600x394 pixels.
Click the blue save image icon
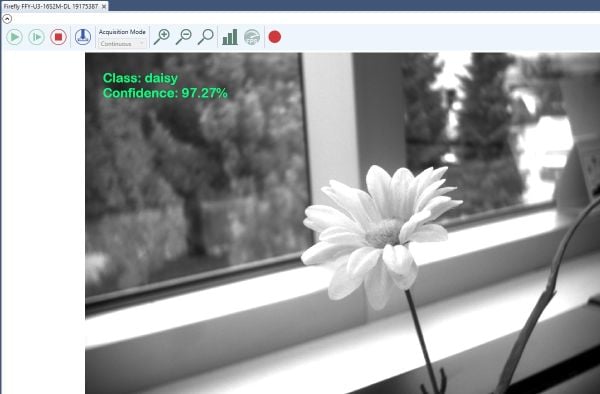click(x=83, y=37)
